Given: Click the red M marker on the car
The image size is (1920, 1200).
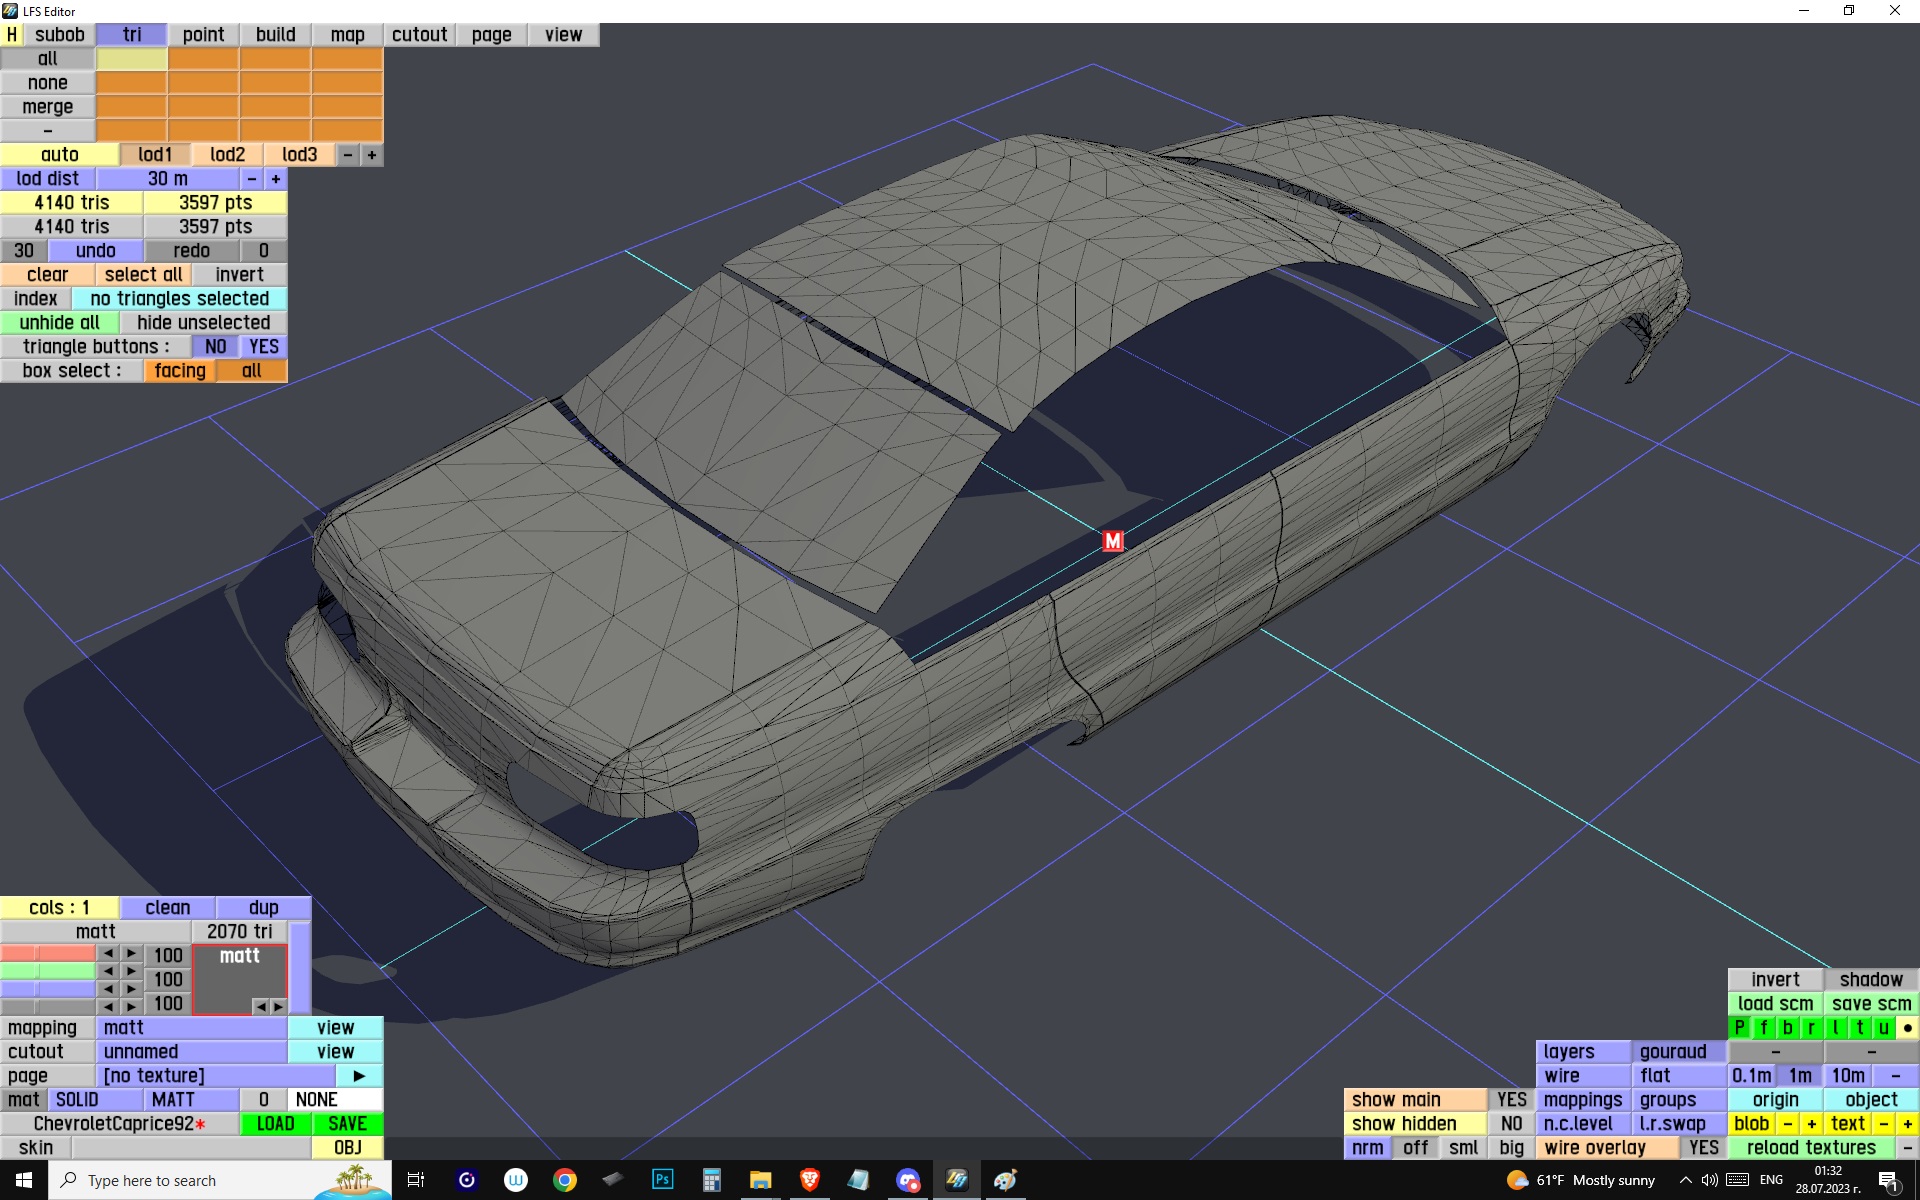Looking at the screenshot, I should [x=1113, y=541].
